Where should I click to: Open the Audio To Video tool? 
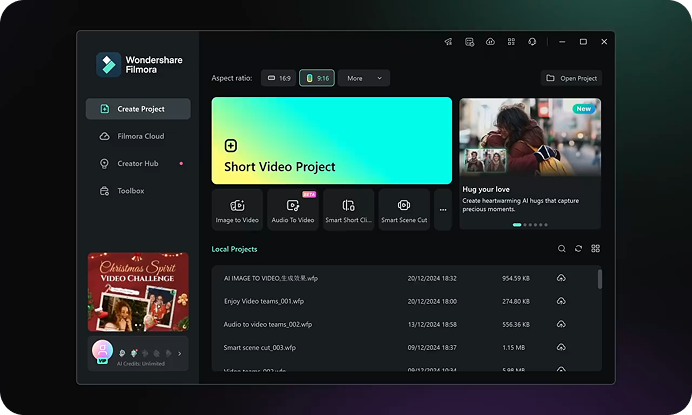pyautogui.click(x=293, y=210)
